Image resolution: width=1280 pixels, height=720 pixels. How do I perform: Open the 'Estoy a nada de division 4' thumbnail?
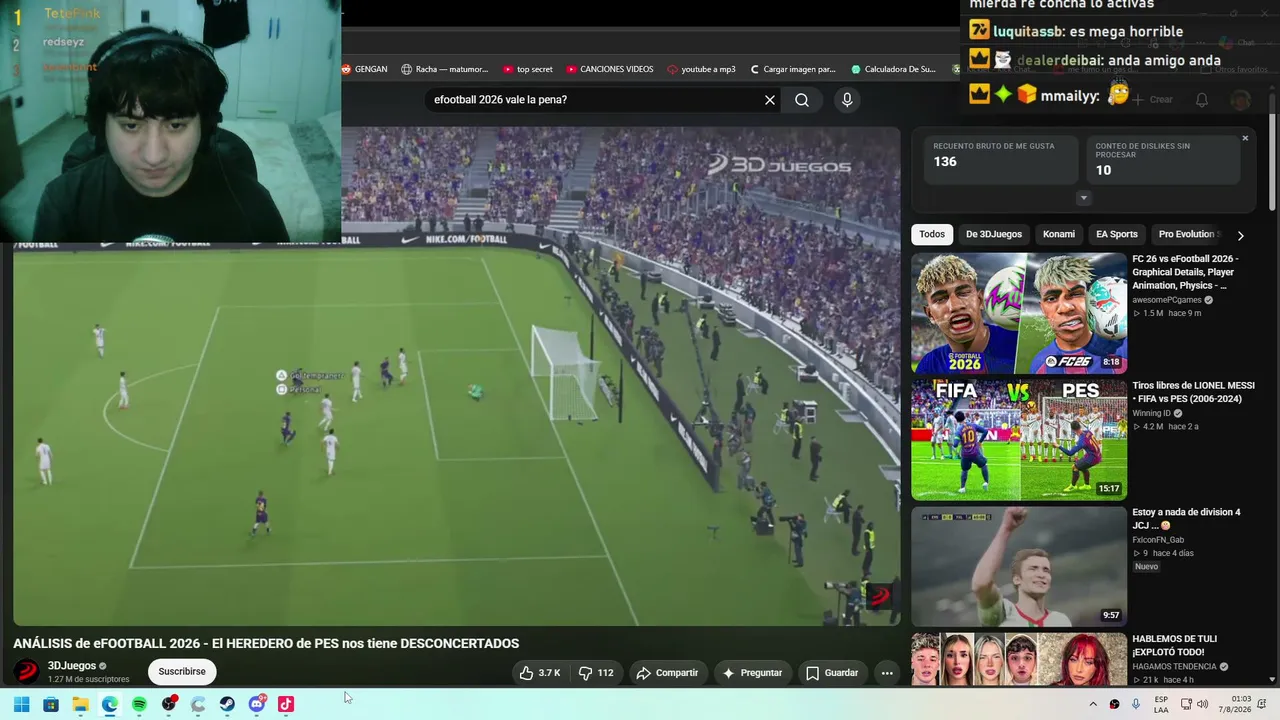pyautogui.click(x=1019, y=566)
